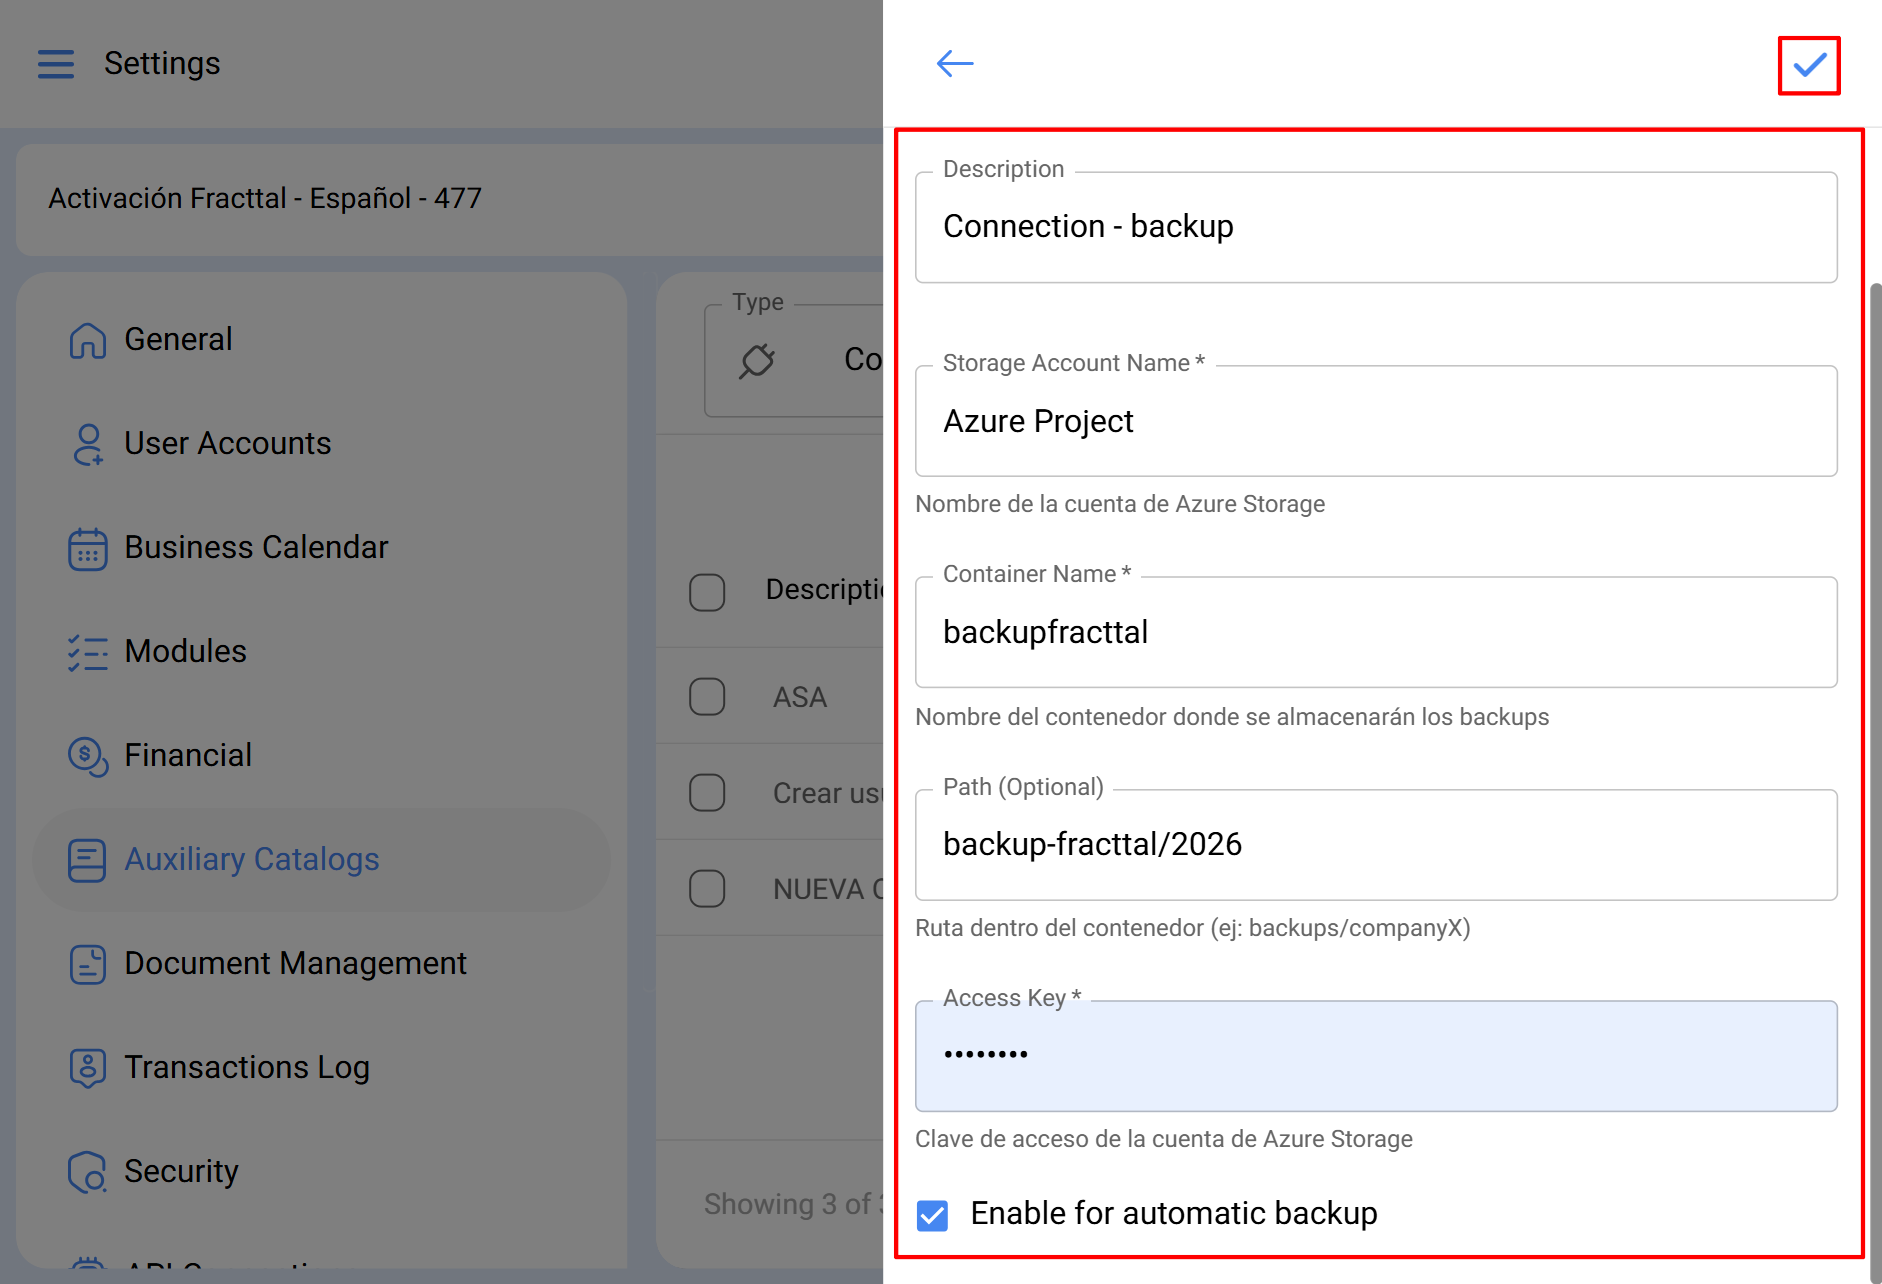
Task: Confirm the connection with the checkmark button
Action: coord(1808,65)
